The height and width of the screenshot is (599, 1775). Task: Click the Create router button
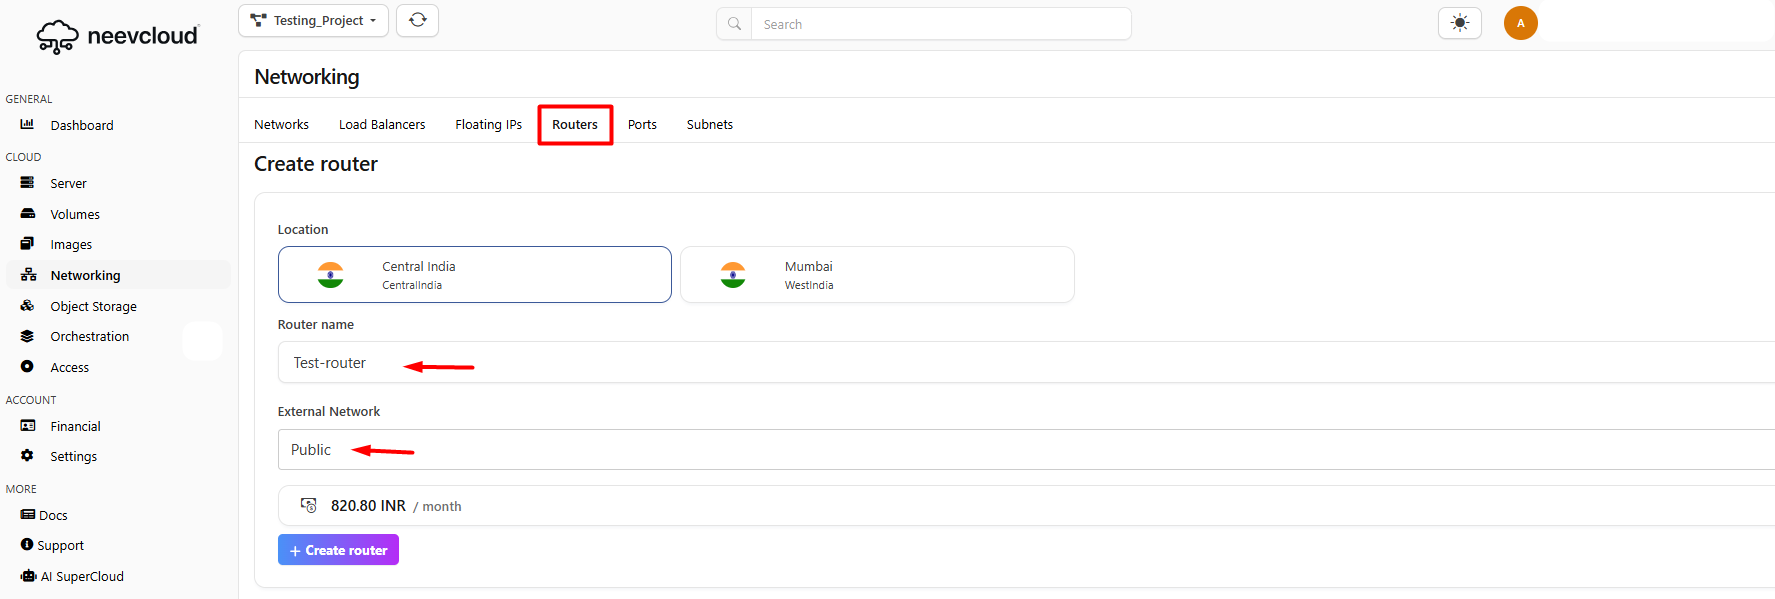pos(338,550)
